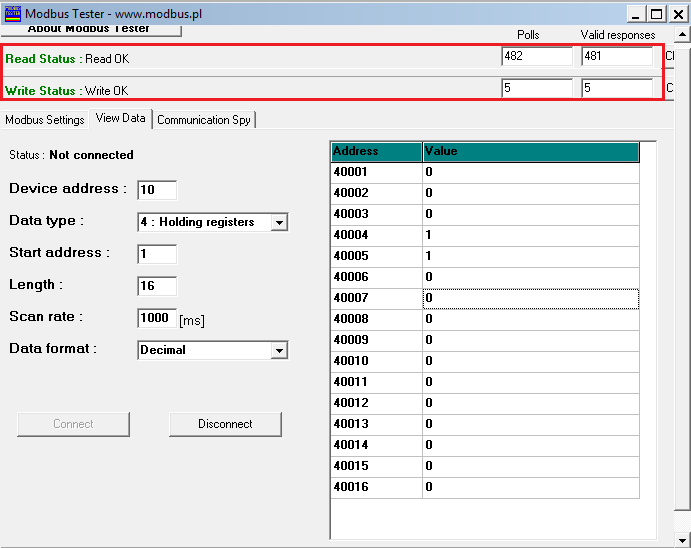Click the Status Not connected text
Viewport: 691px width, 548px height.
pyautogui.click(x=71, y=155)
